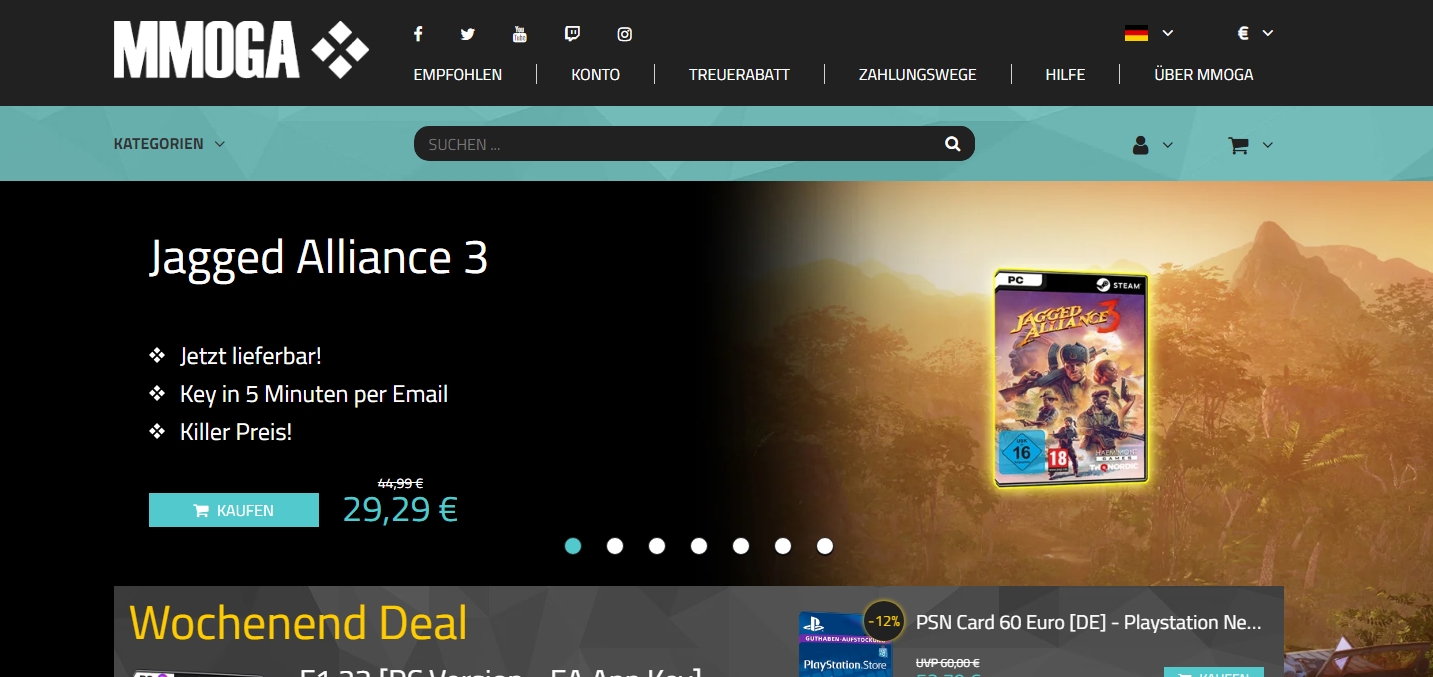Expand the currency selector chevron
The height and width of the screenshot is (677, 1433).
click(1268, 33)
